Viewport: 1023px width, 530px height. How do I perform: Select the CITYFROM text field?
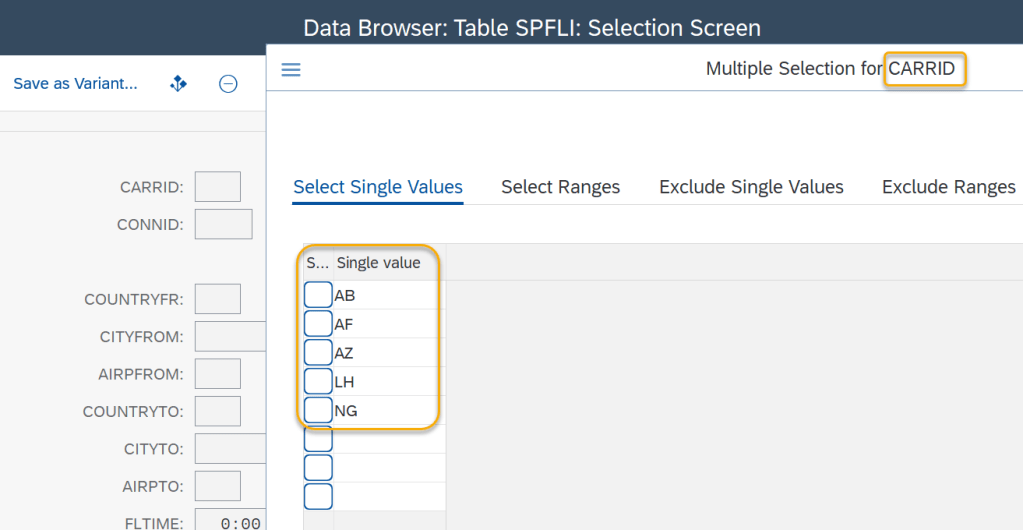click(230, 336)
